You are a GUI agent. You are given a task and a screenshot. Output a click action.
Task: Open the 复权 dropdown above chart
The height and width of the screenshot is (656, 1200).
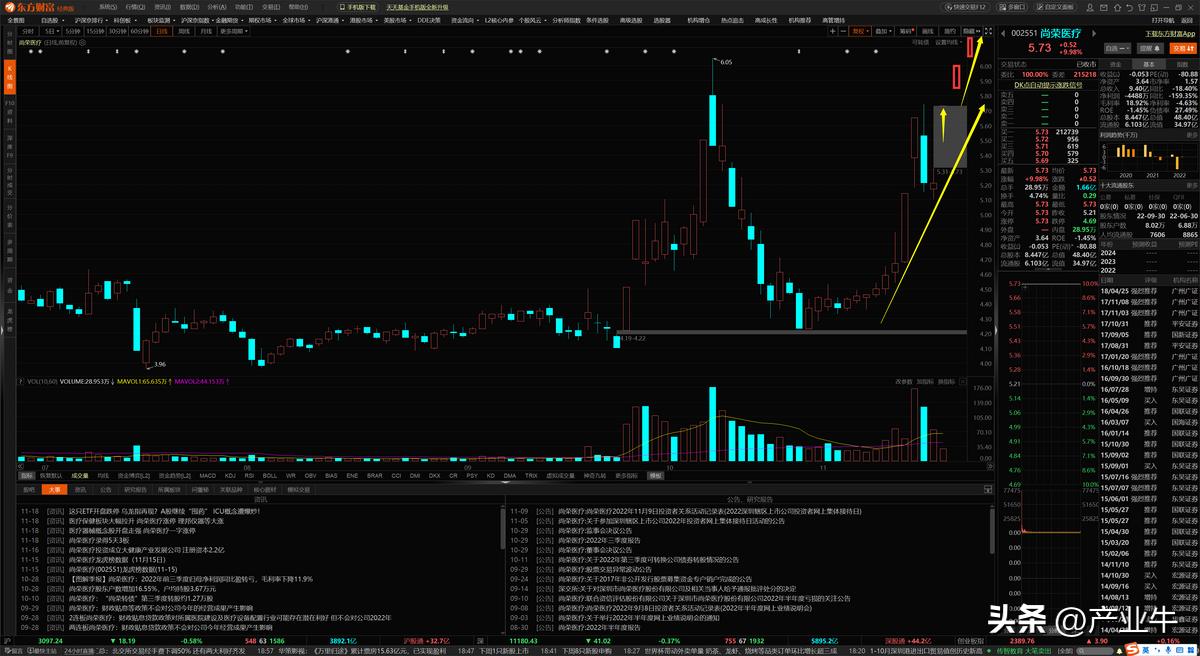point(859,31)
